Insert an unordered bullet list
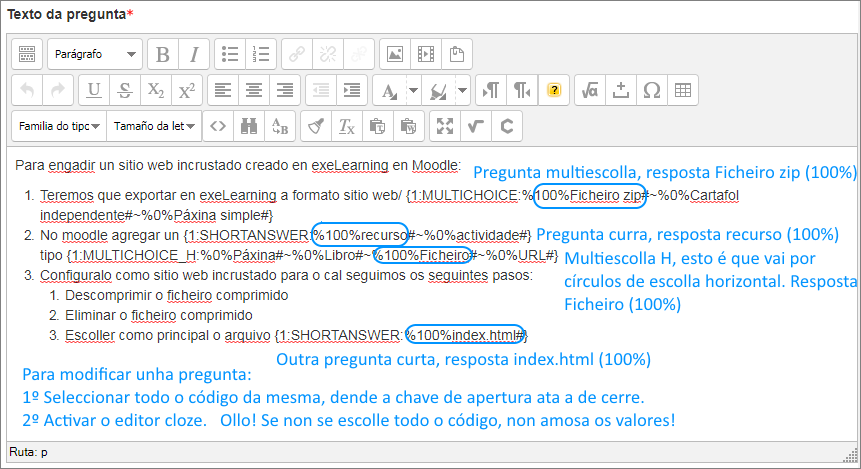 230,54
